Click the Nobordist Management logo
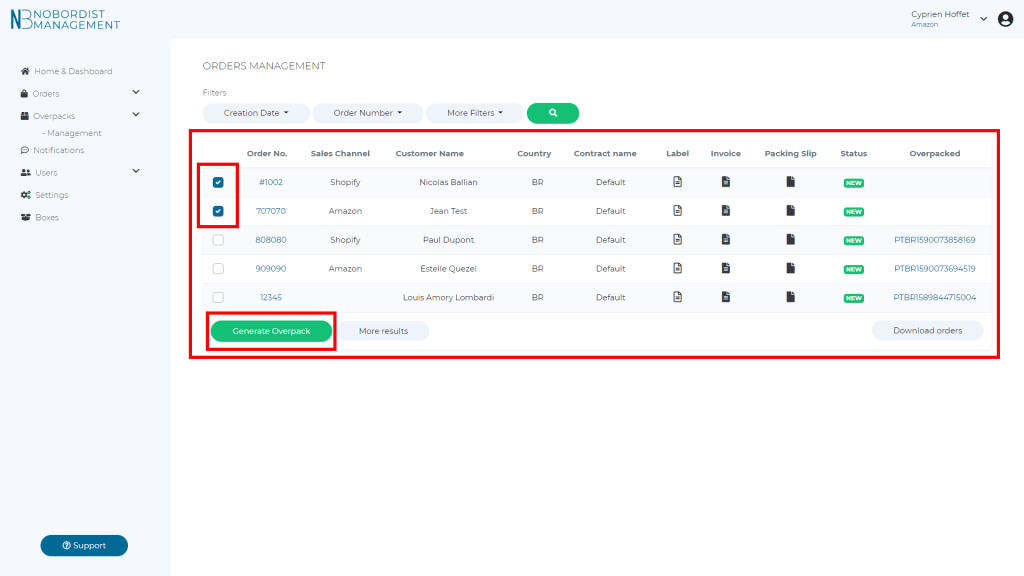Viewport: 1024px width, 576px height. click(x=65, y=19)
